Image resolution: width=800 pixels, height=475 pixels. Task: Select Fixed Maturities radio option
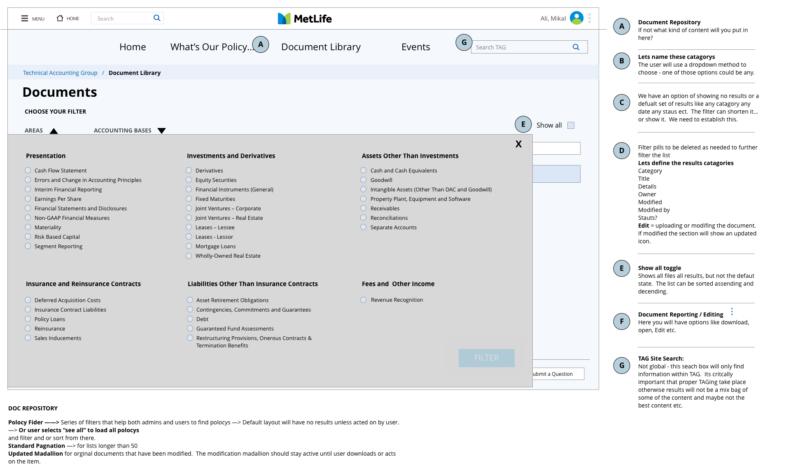click(x=189, y=198)
